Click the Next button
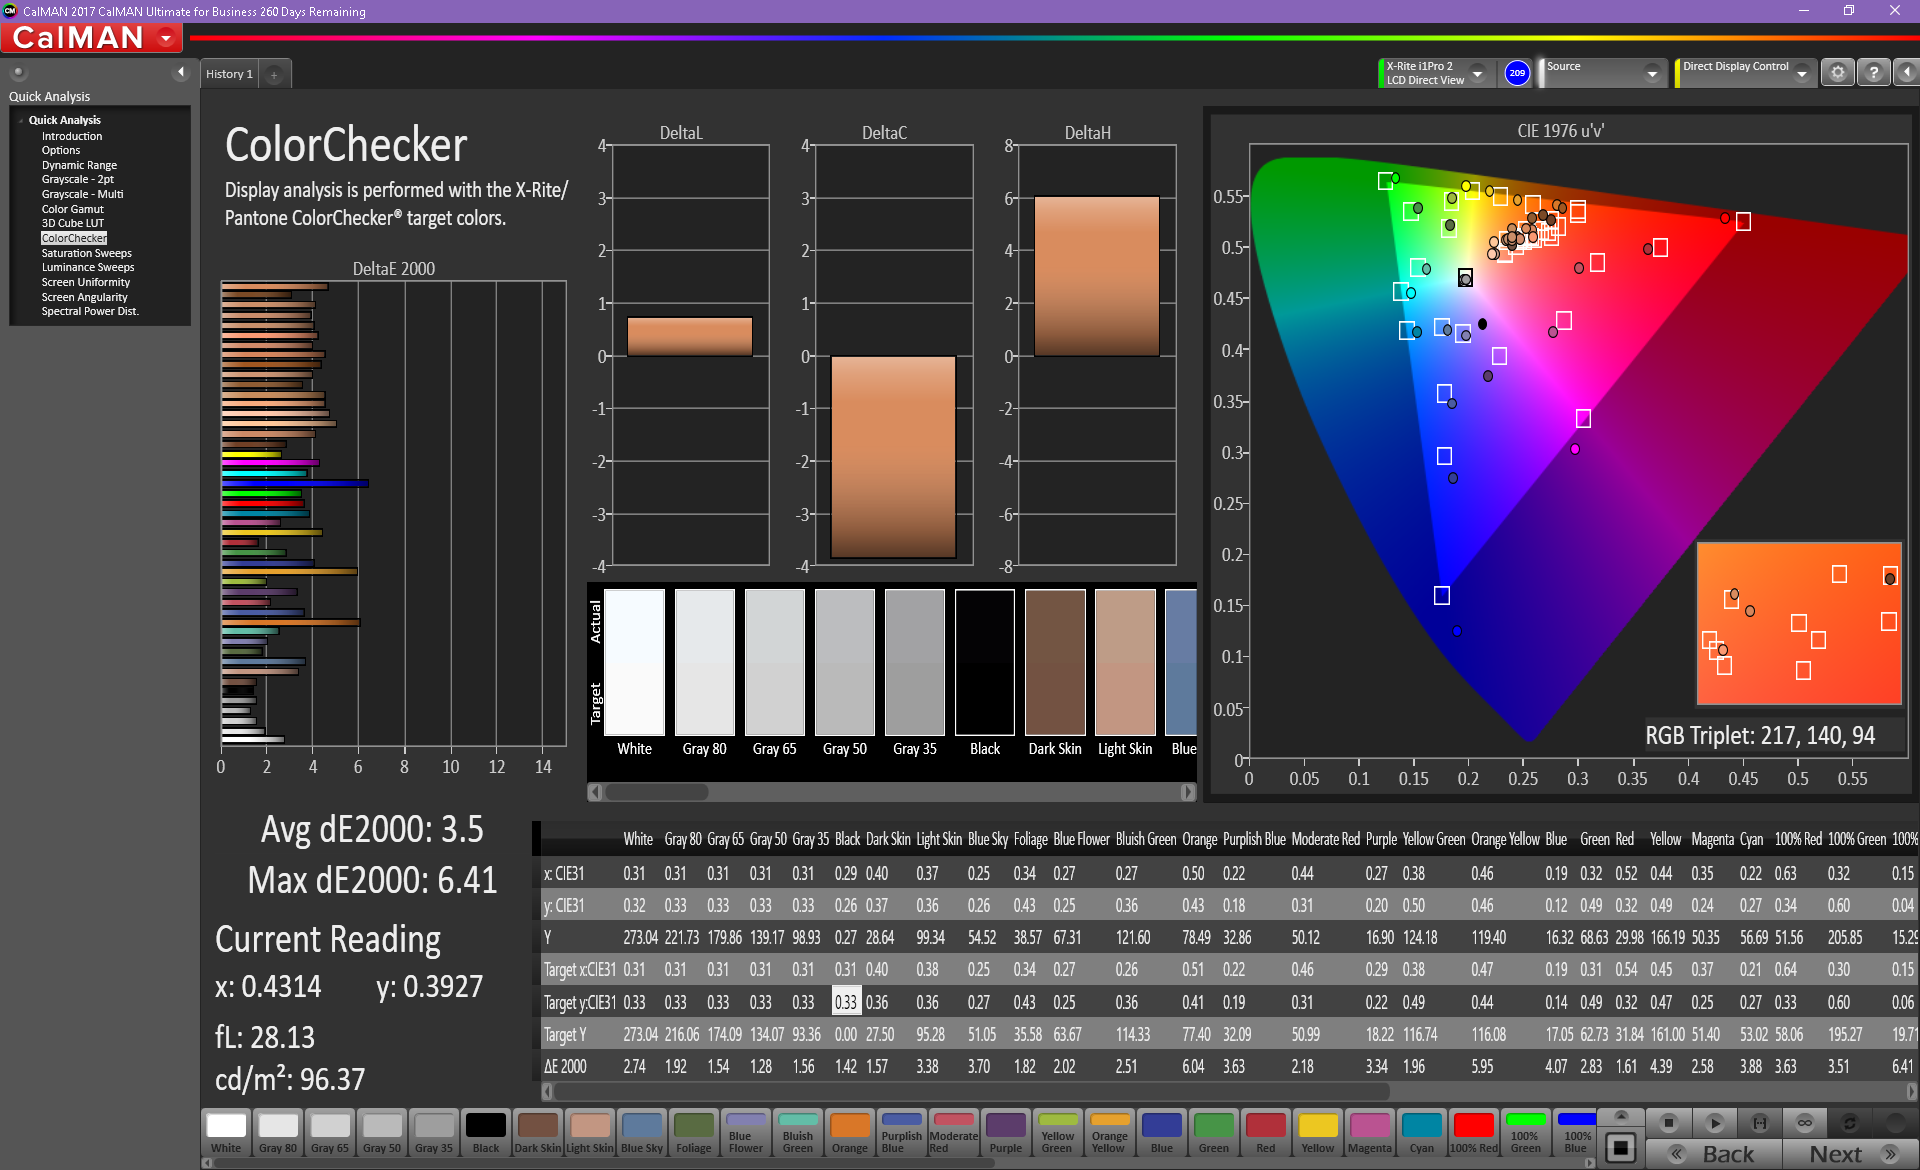 [1850, 1154]
